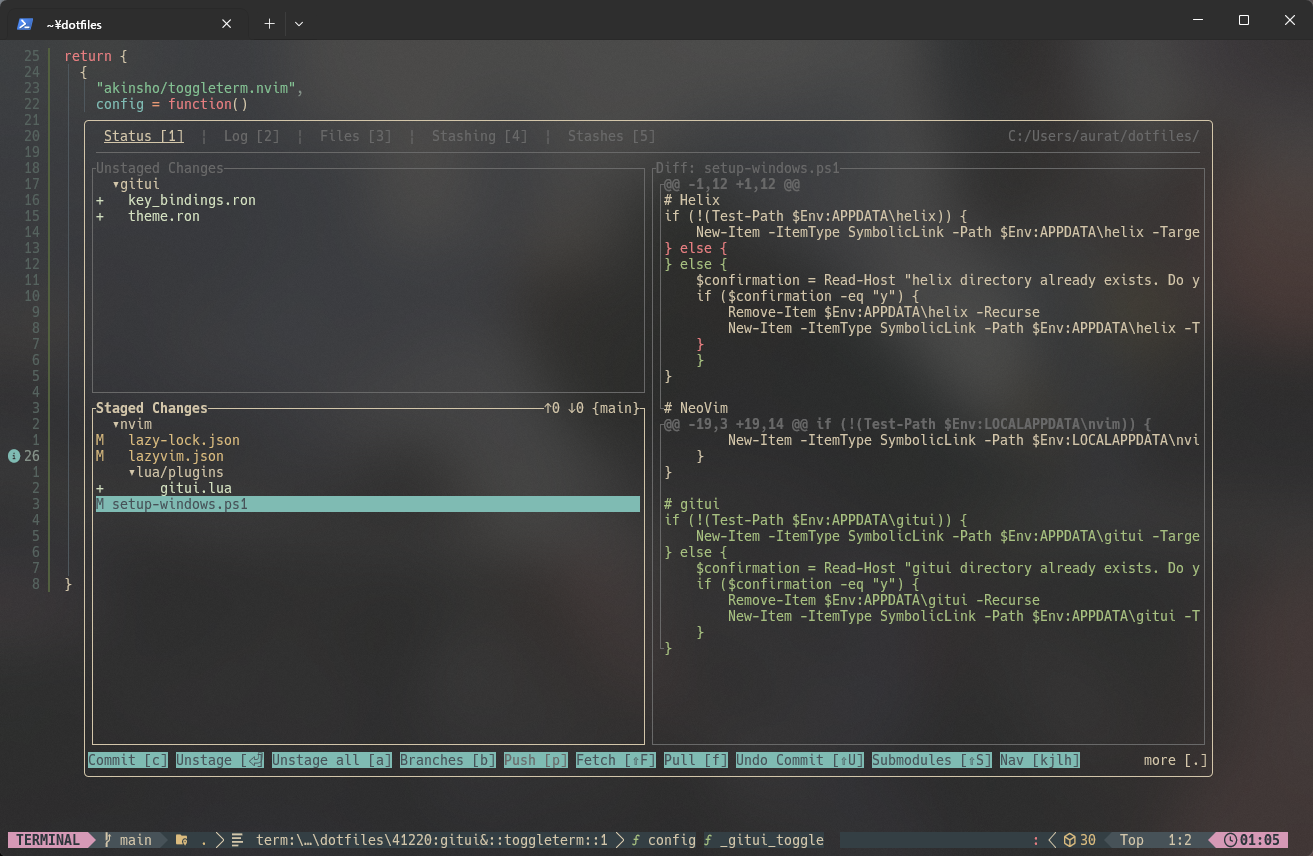
Task: Select lazy-lock.json in Staged Changes
Action: (184, 440)
